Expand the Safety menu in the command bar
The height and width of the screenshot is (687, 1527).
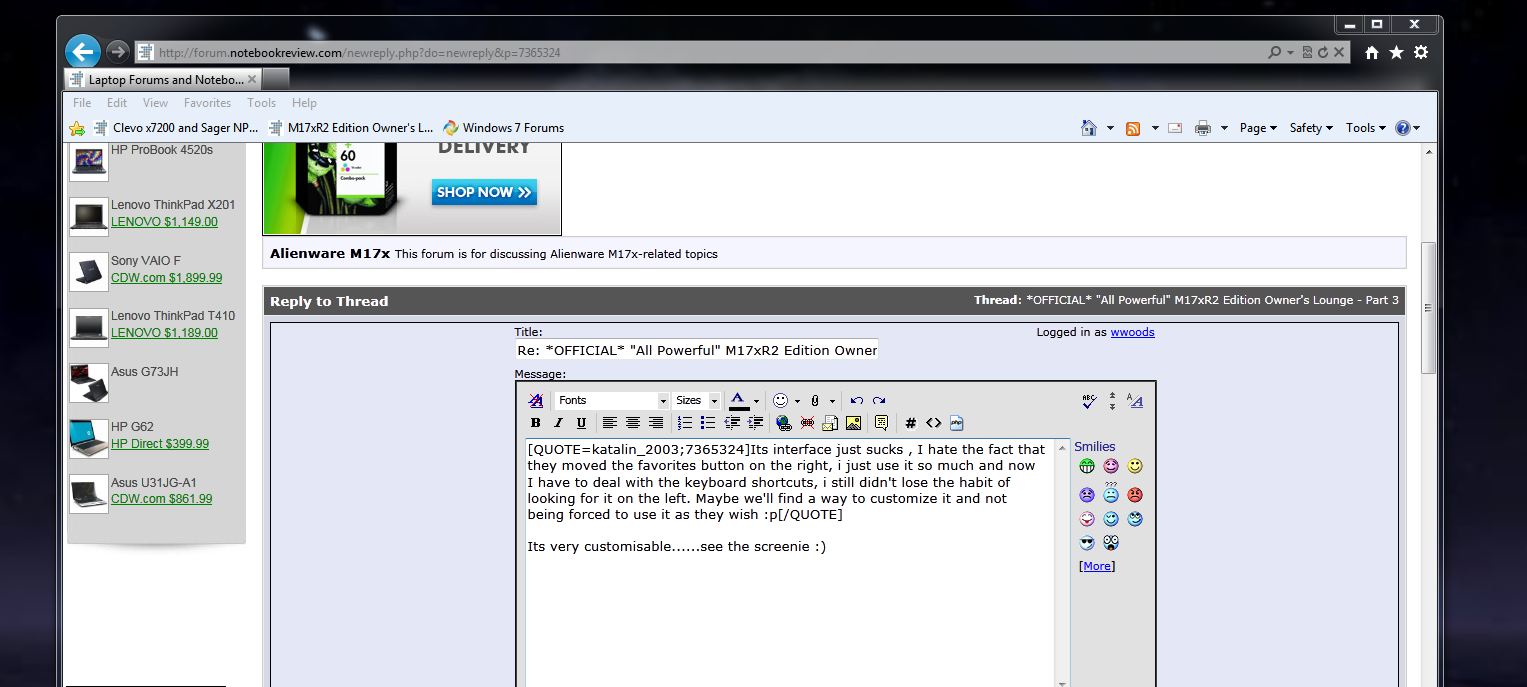(x=1312, y=128)
